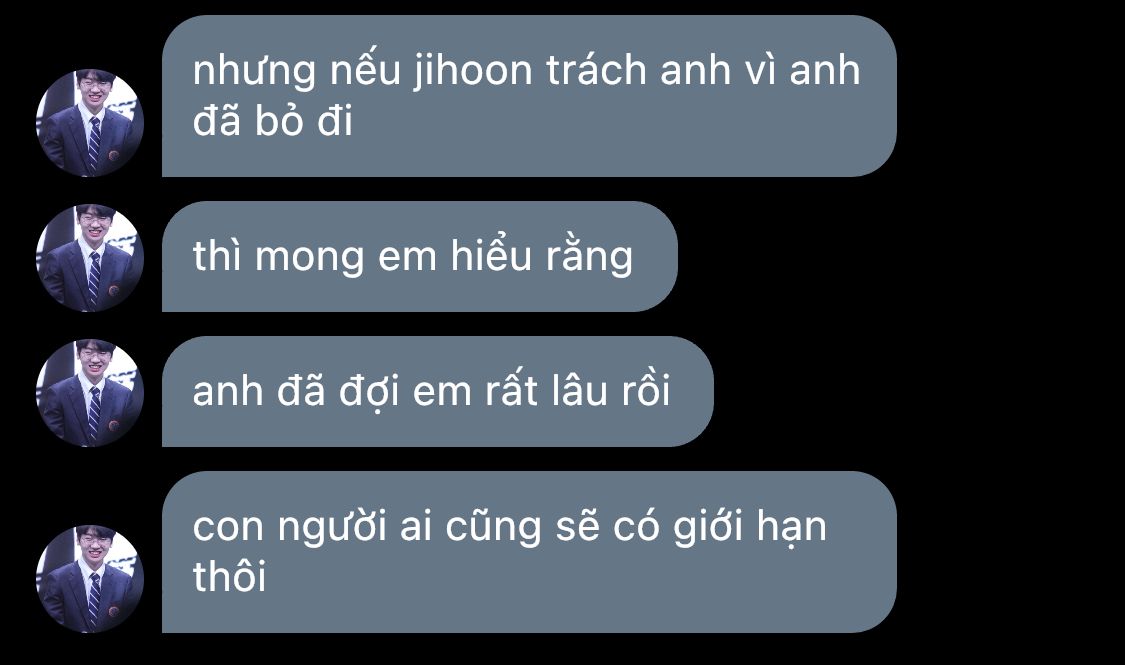Select the "con người ai cũng sẽ có giới hạn" bubble
The height and width of the screenshot is (665, 1125).
point(529,552)
